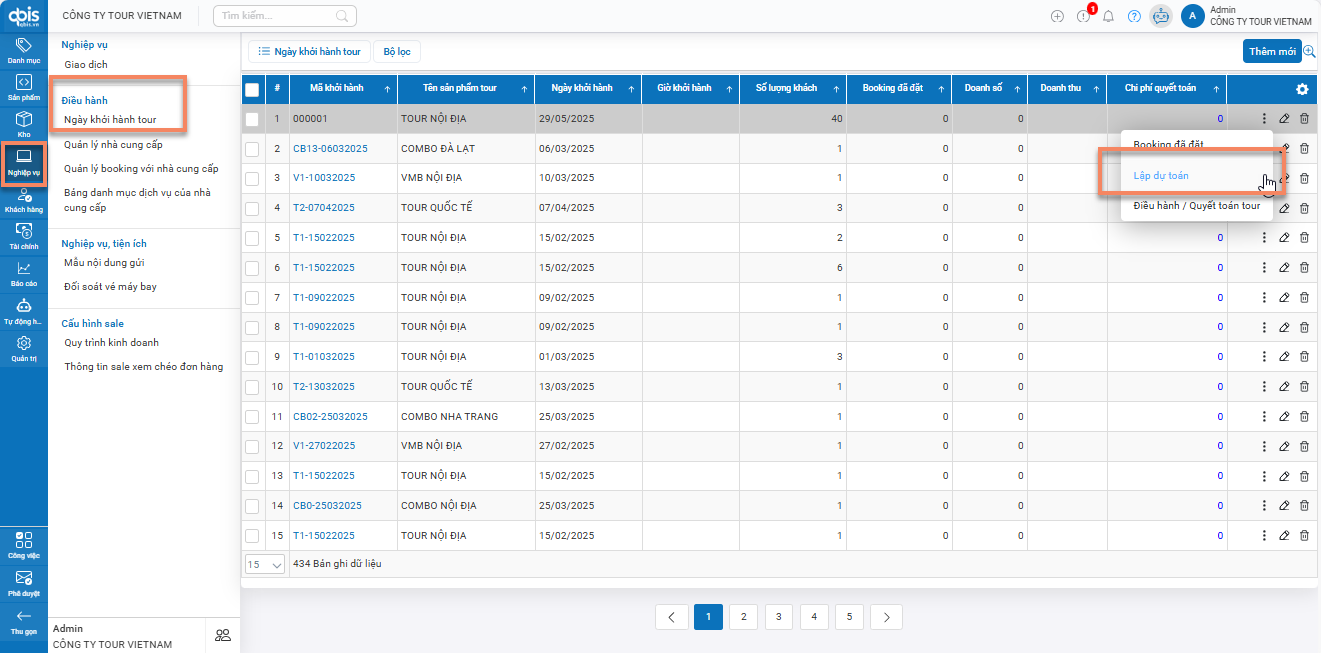
Task: Open the Sản phẩm sidebar module
Action: click(24, 88)
